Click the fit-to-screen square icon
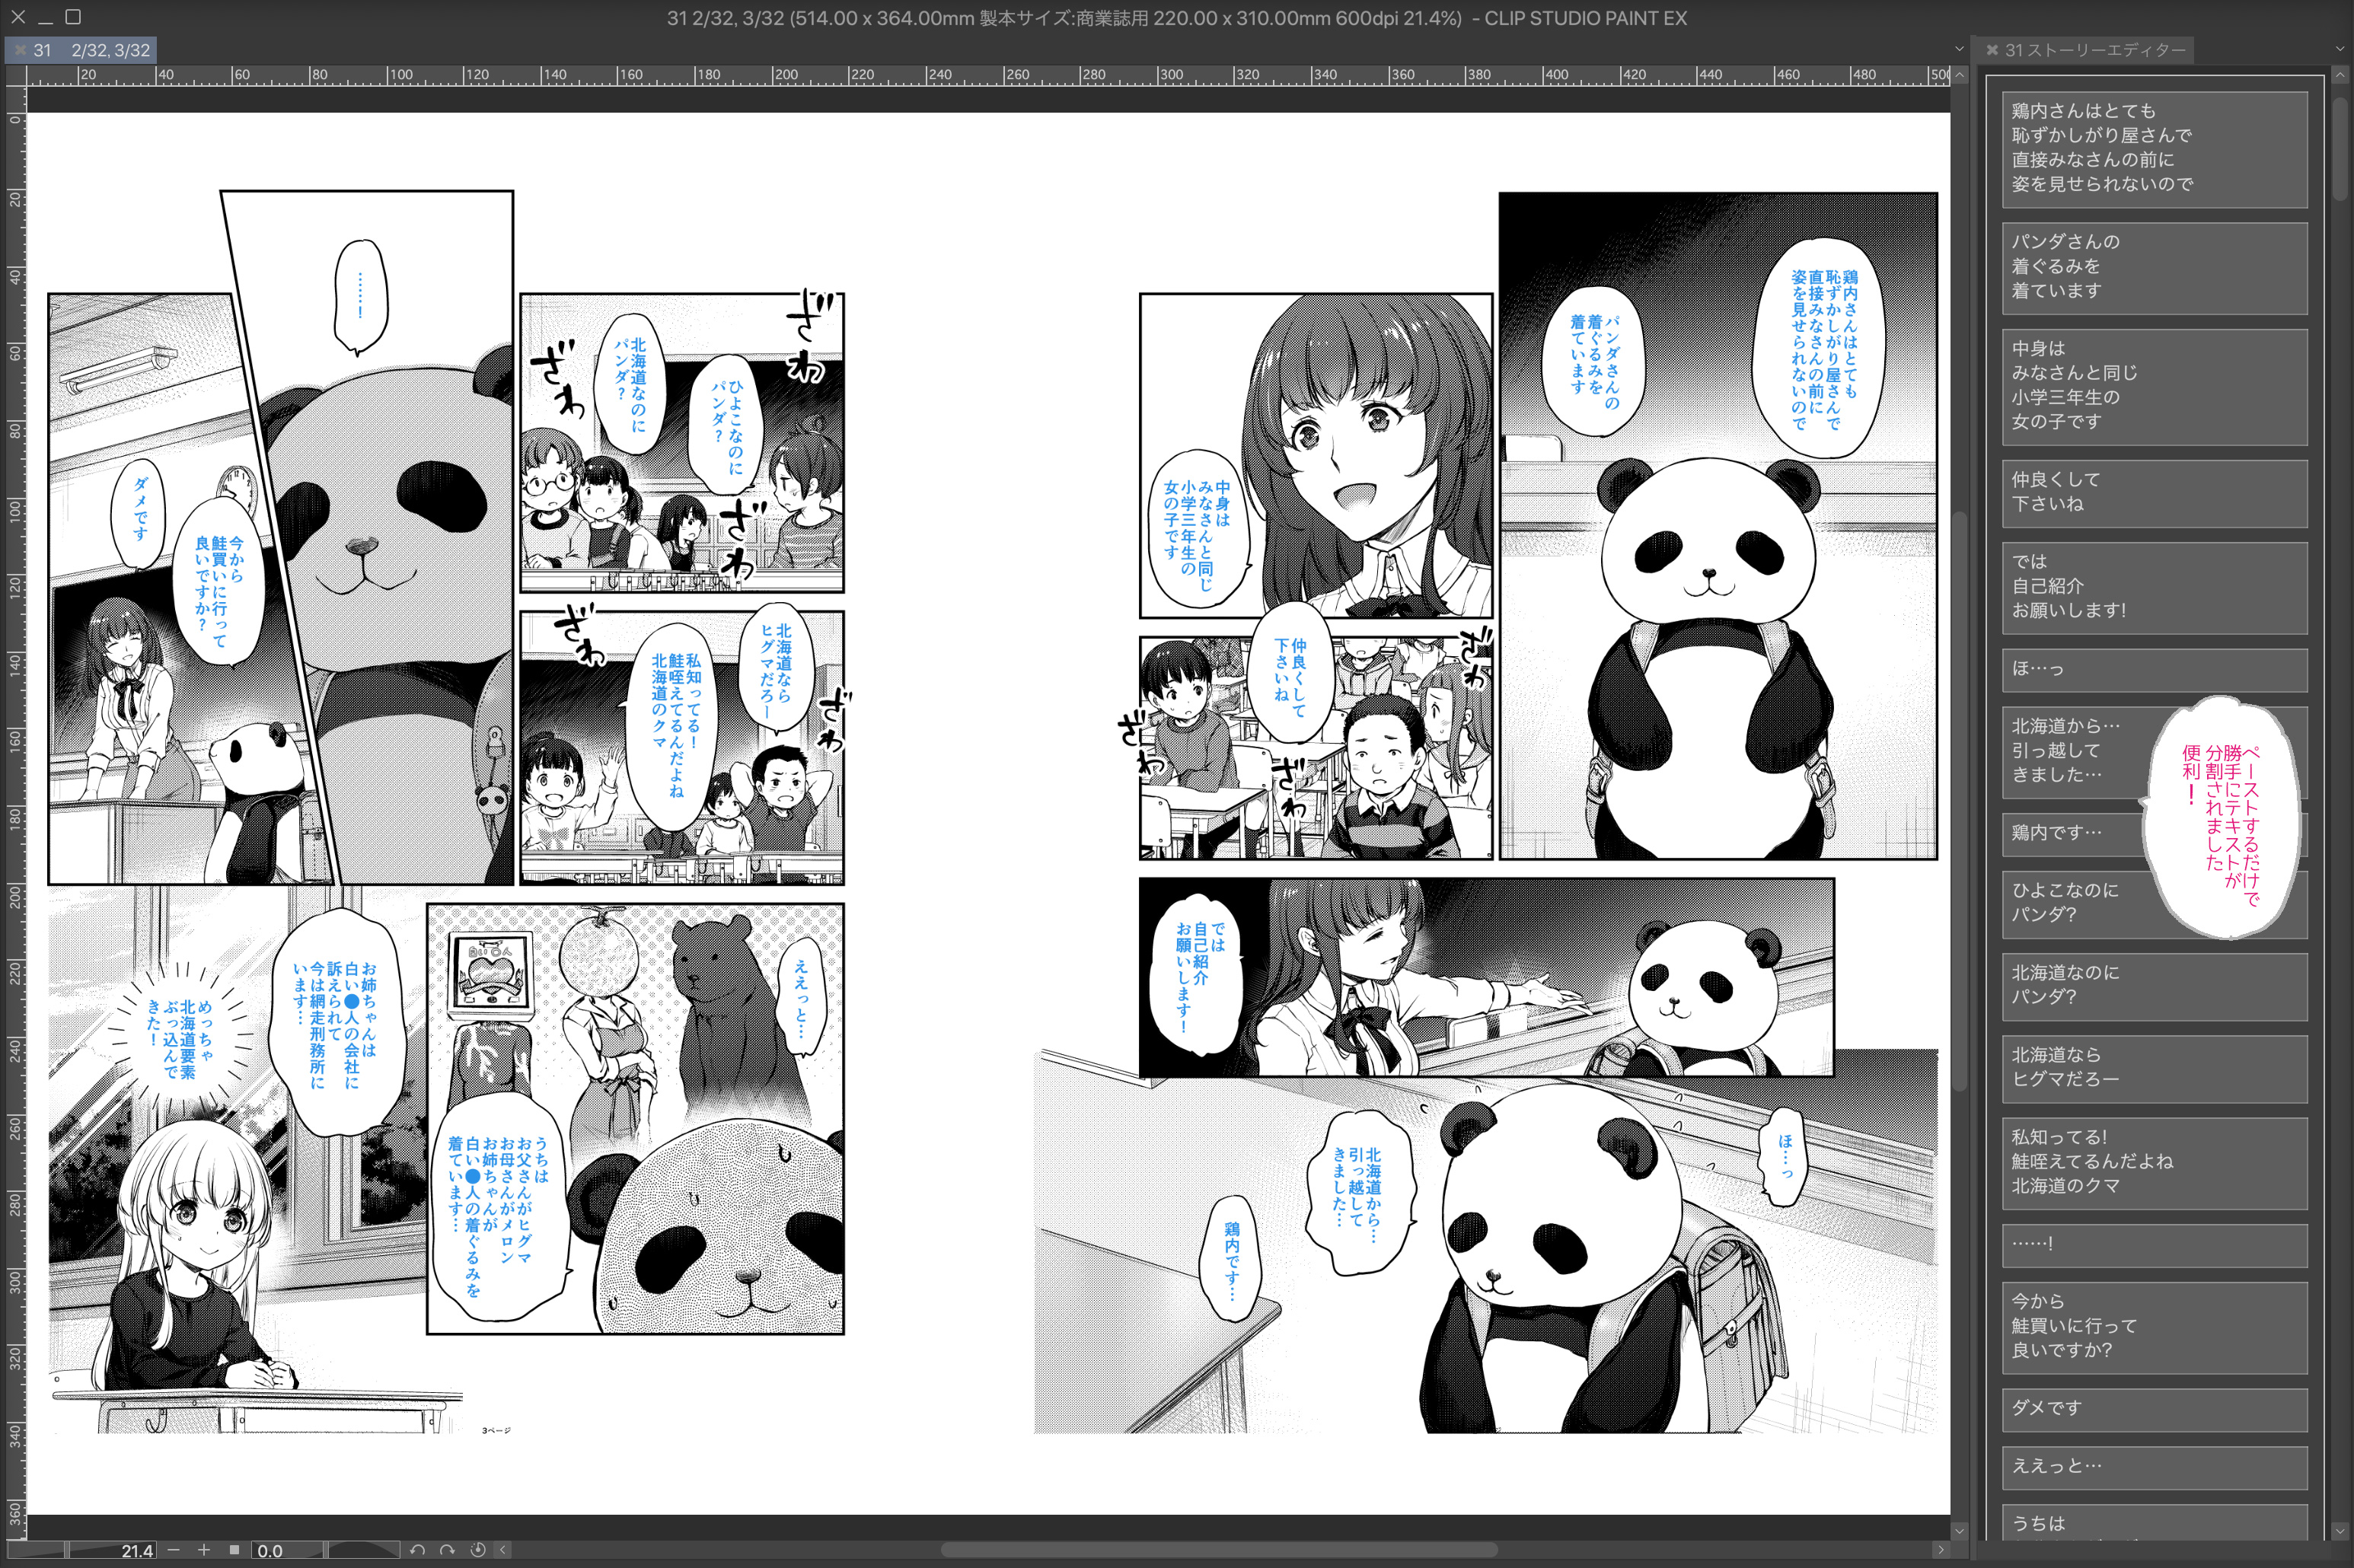 (x=234, y=1549)
